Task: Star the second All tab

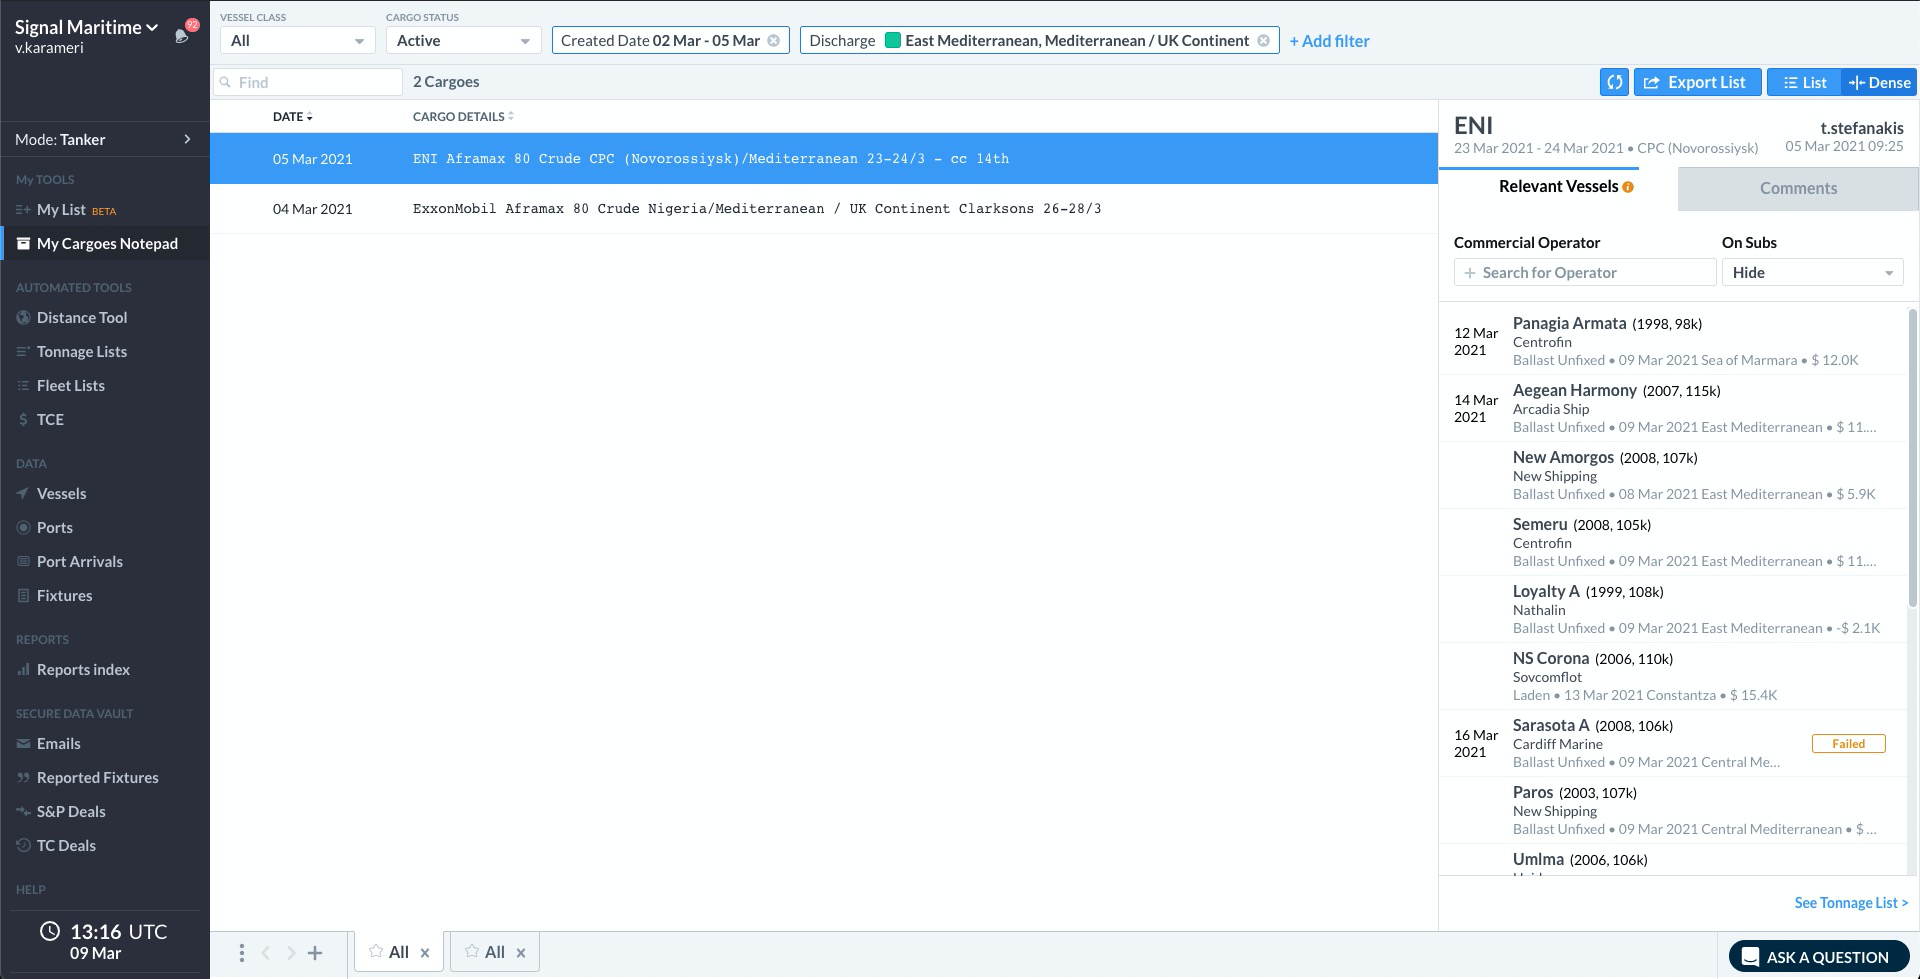Action: click(472, 951)
